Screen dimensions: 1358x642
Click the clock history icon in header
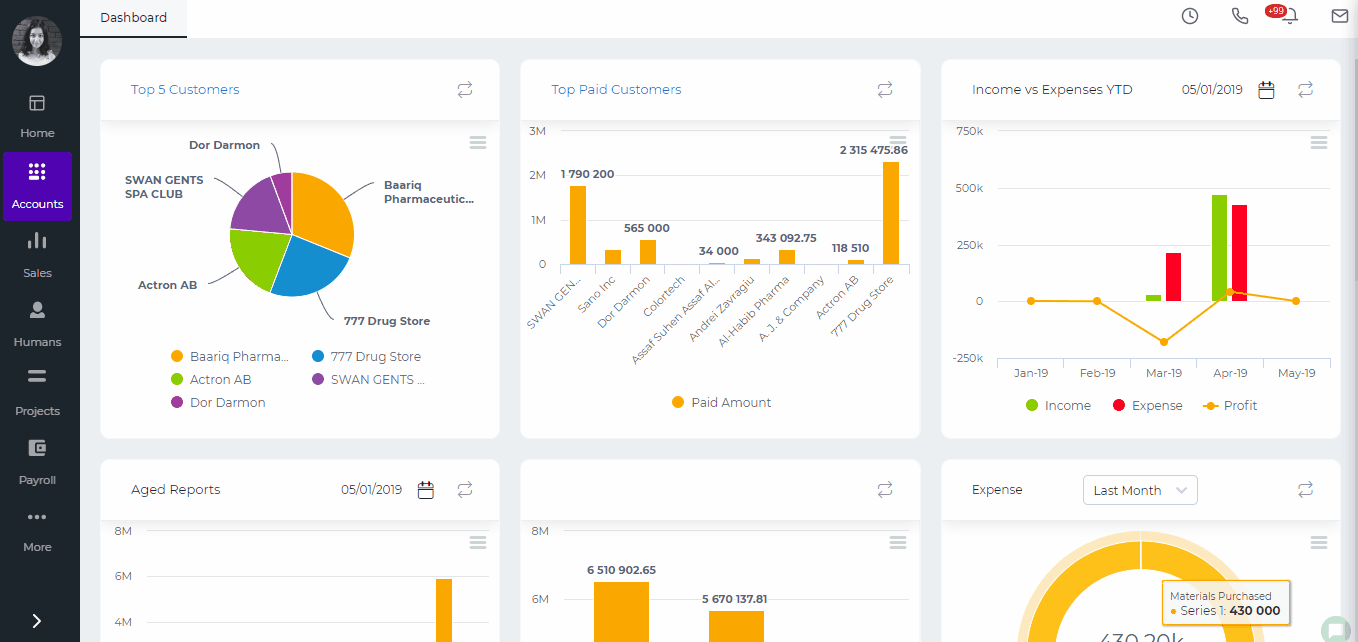pyautogui.click(x=1189, y=16)
